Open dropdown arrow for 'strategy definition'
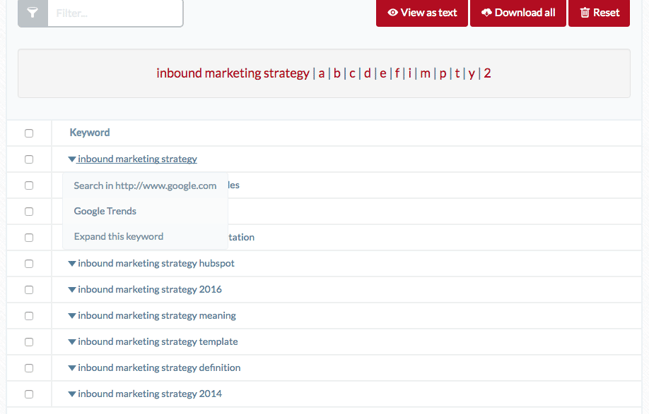 (72, 368)
